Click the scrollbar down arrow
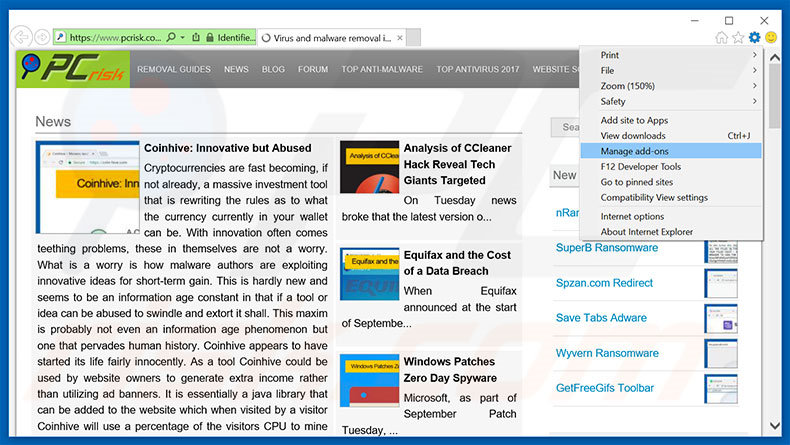The height and width of the screenshot is (445, 790). [775, 426]
